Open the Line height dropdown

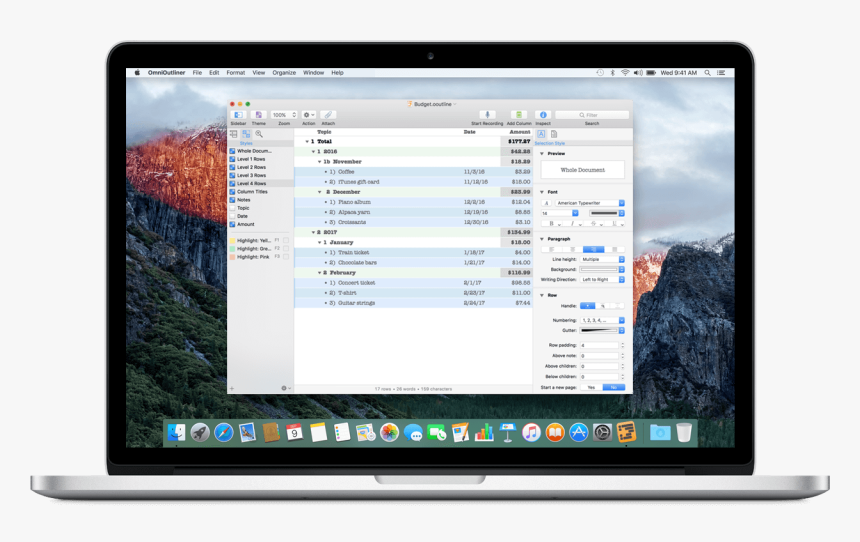[x=602, y=259]
